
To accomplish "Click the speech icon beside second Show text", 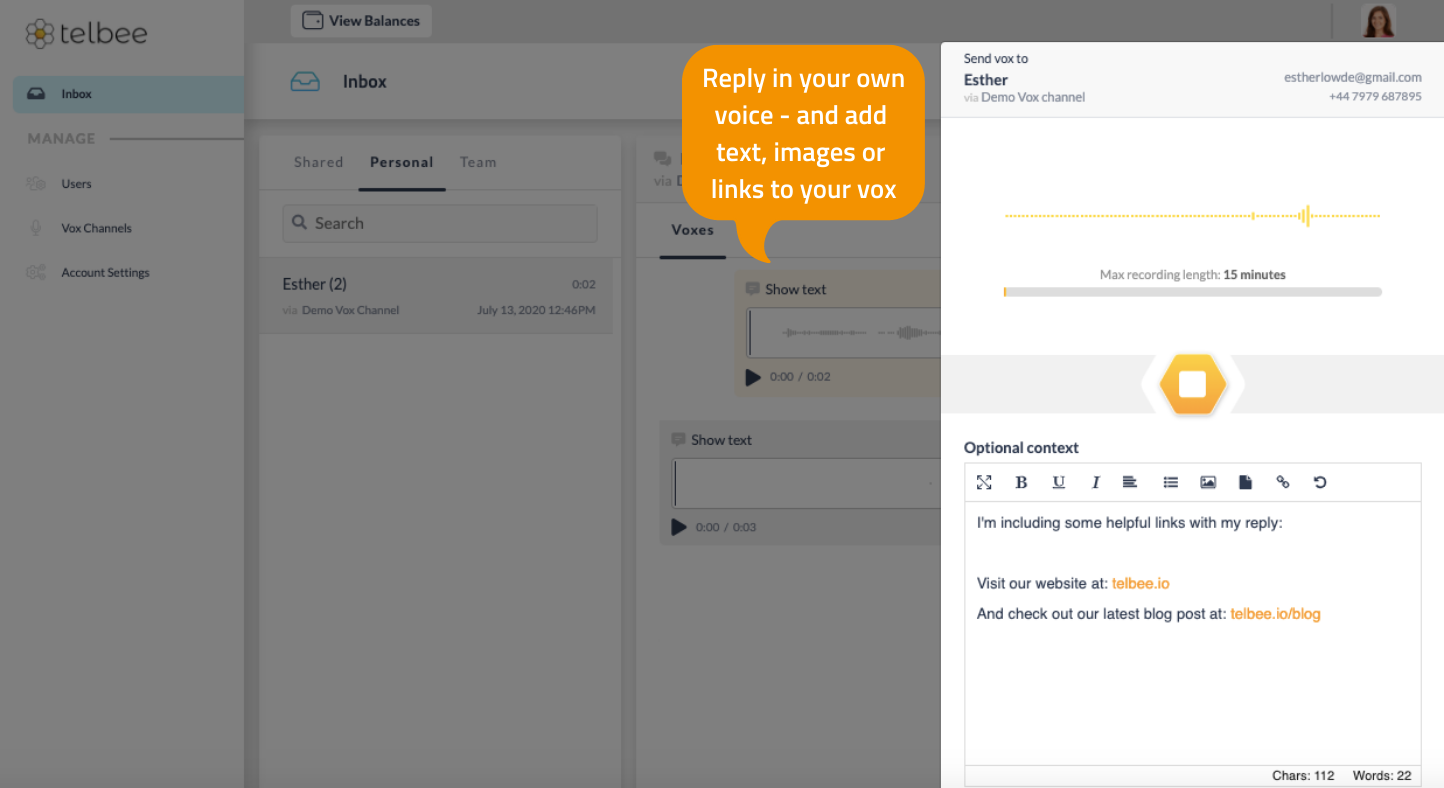I will [x=678, y=439].
